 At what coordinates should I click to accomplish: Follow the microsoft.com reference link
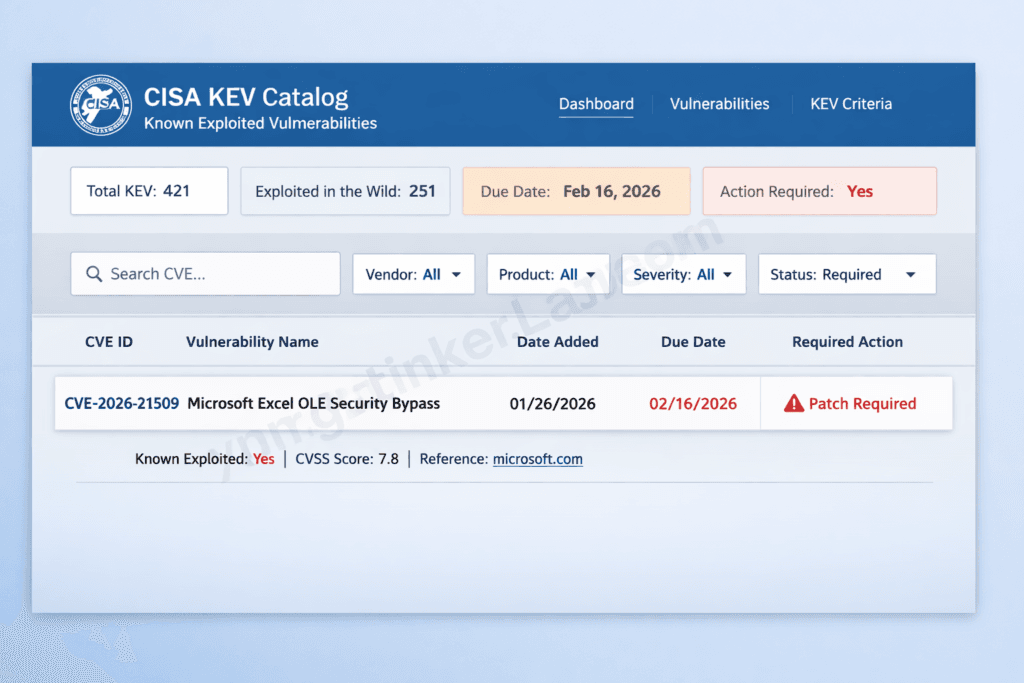(537, 459)
